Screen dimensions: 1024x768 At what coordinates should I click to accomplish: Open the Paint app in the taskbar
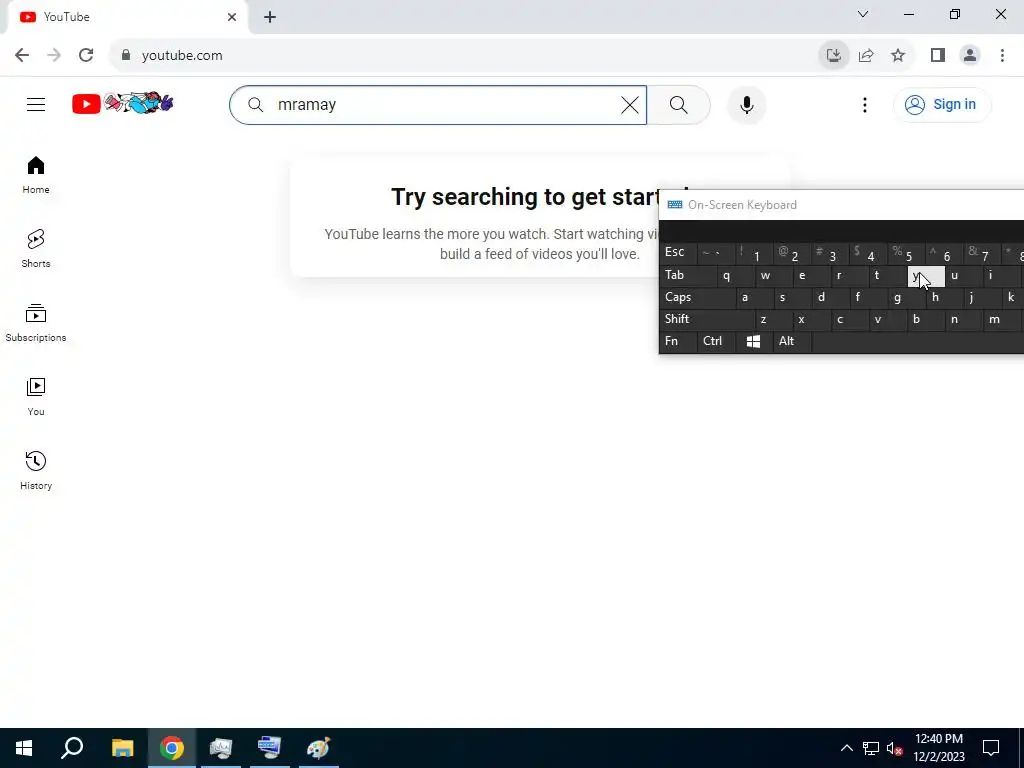point(318,748)
